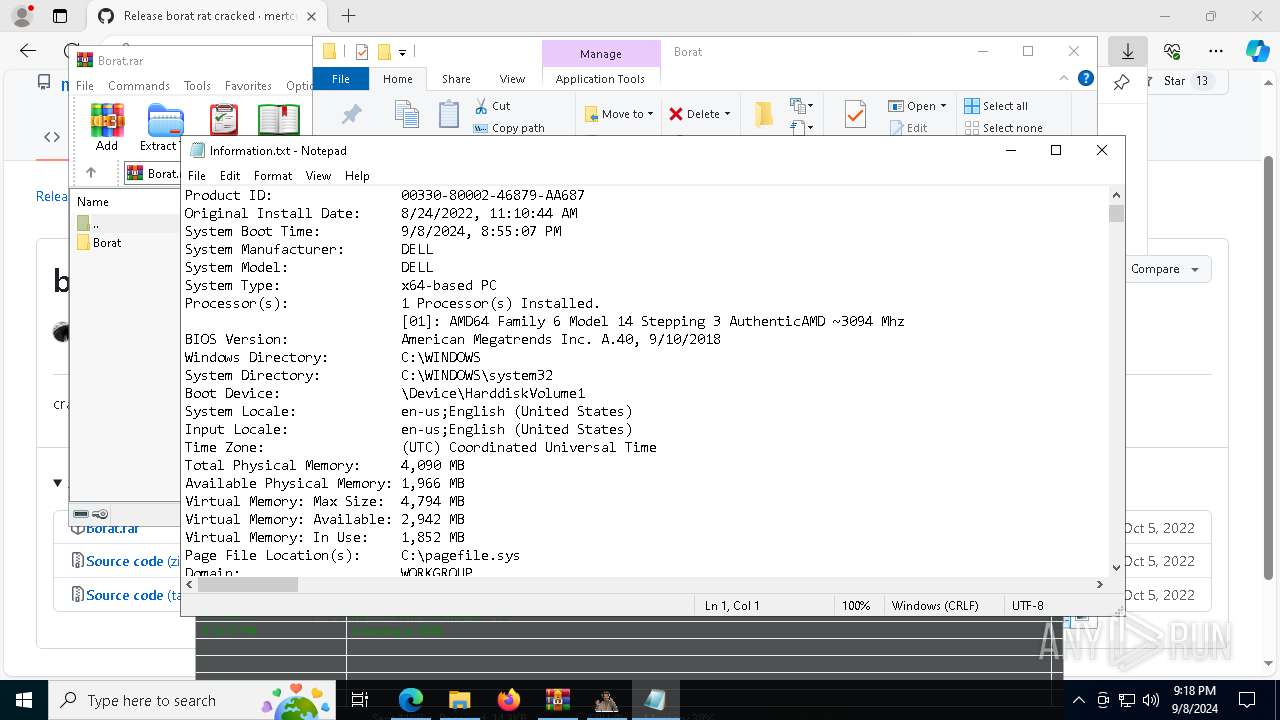Screen dimensions: 1280x720
Task: Switch to Explorer View tab
Action: [x=512, y=79]
